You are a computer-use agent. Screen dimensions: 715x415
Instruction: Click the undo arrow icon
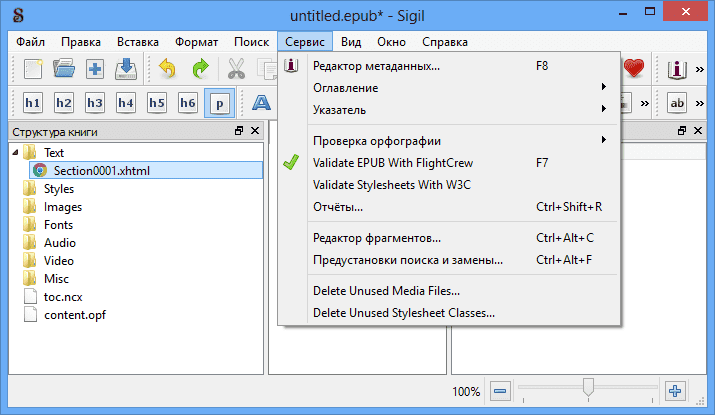point(168,69)
